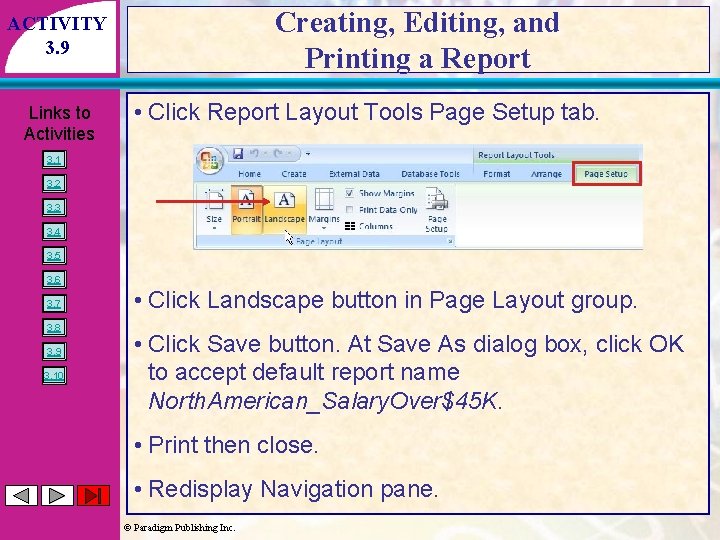Select the Page Setup tab
720x540 pixels.
coord(606,174)
